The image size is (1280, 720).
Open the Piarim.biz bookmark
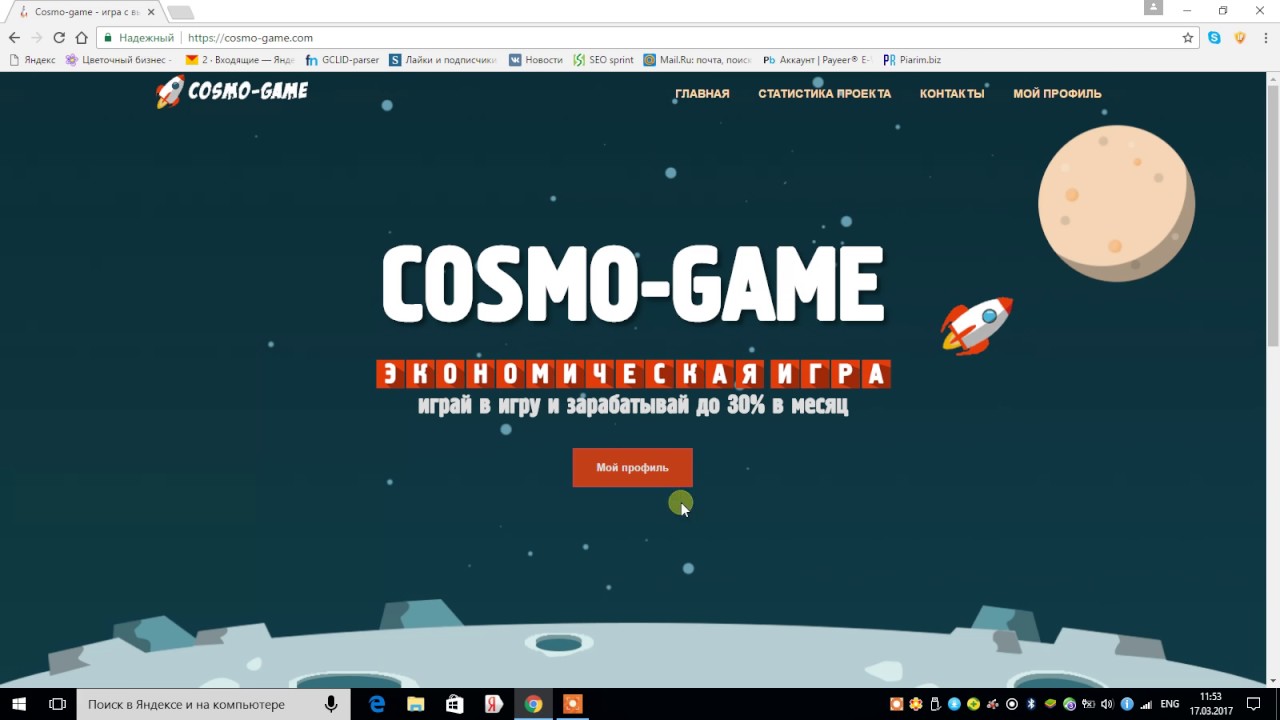click(x=912, y=60)
